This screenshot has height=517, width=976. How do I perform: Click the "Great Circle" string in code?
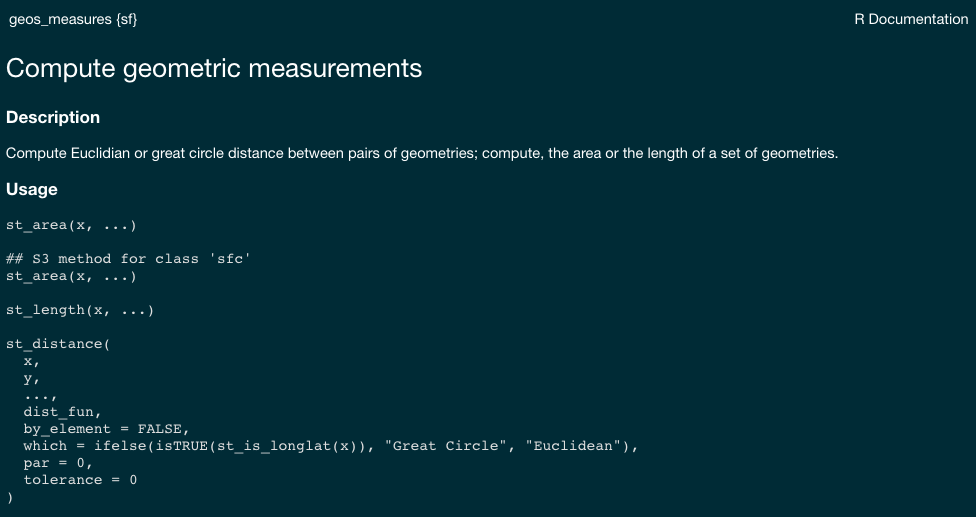pyautogui.click(x=446, y=446)
